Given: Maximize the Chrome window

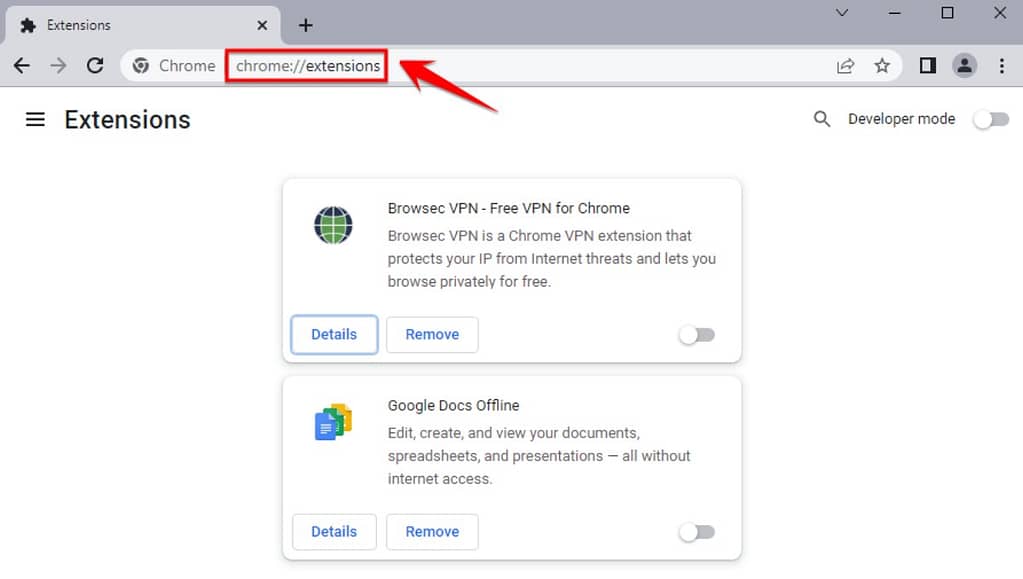Looking at the screenshot, I should pos(947,12).
